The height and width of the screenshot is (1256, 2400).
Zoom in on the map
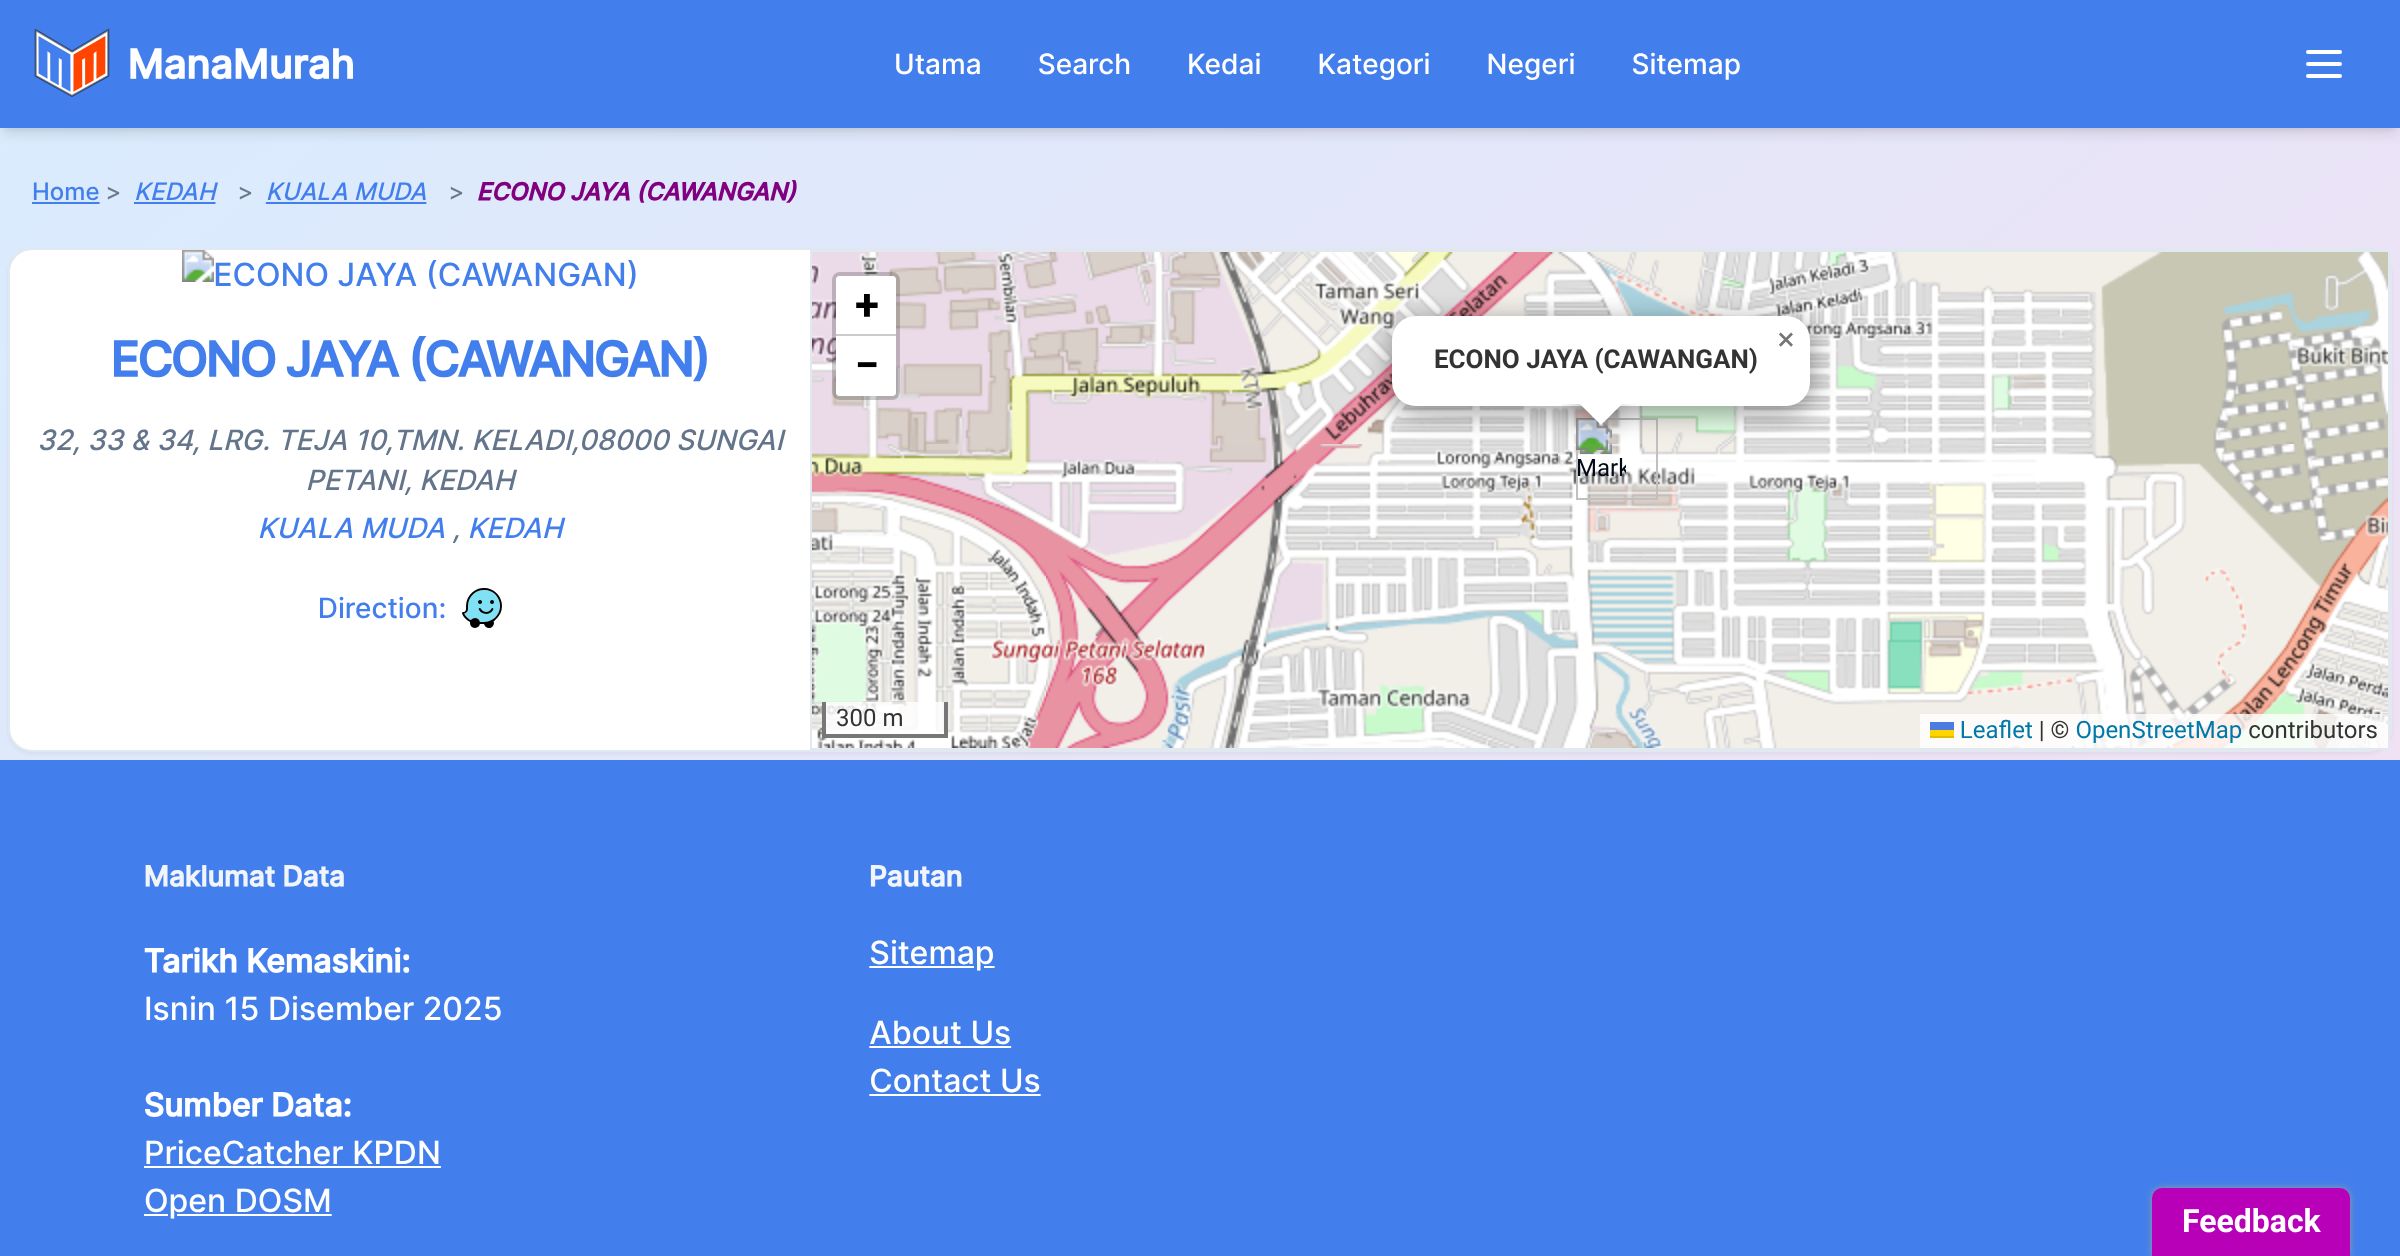click(x=866, y=306)
